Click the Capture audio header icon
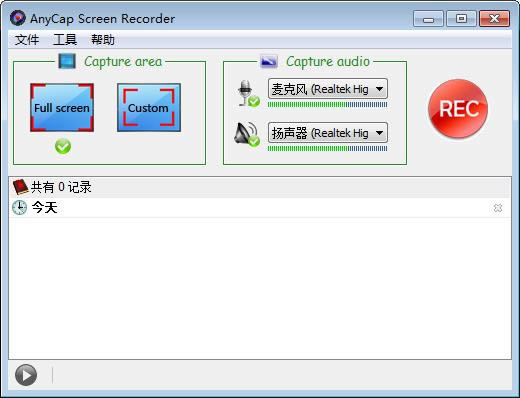The width and height of the screenshot is (520, 398). tap(269, 61)
